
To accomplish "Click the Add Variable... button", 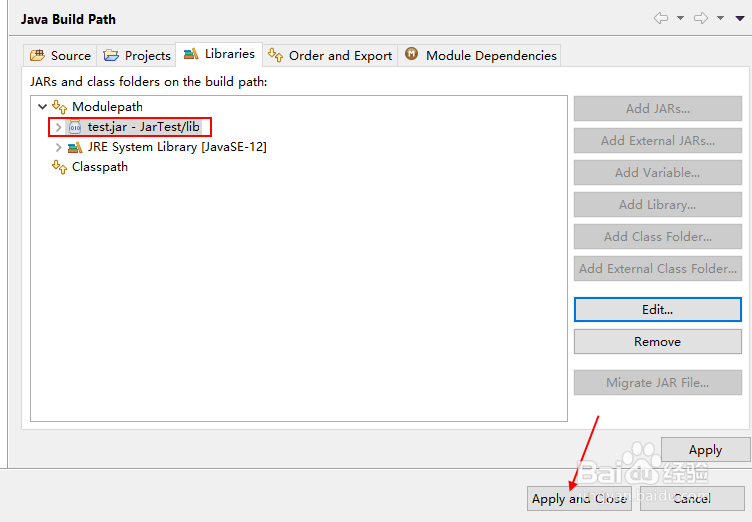I will 658,172.
